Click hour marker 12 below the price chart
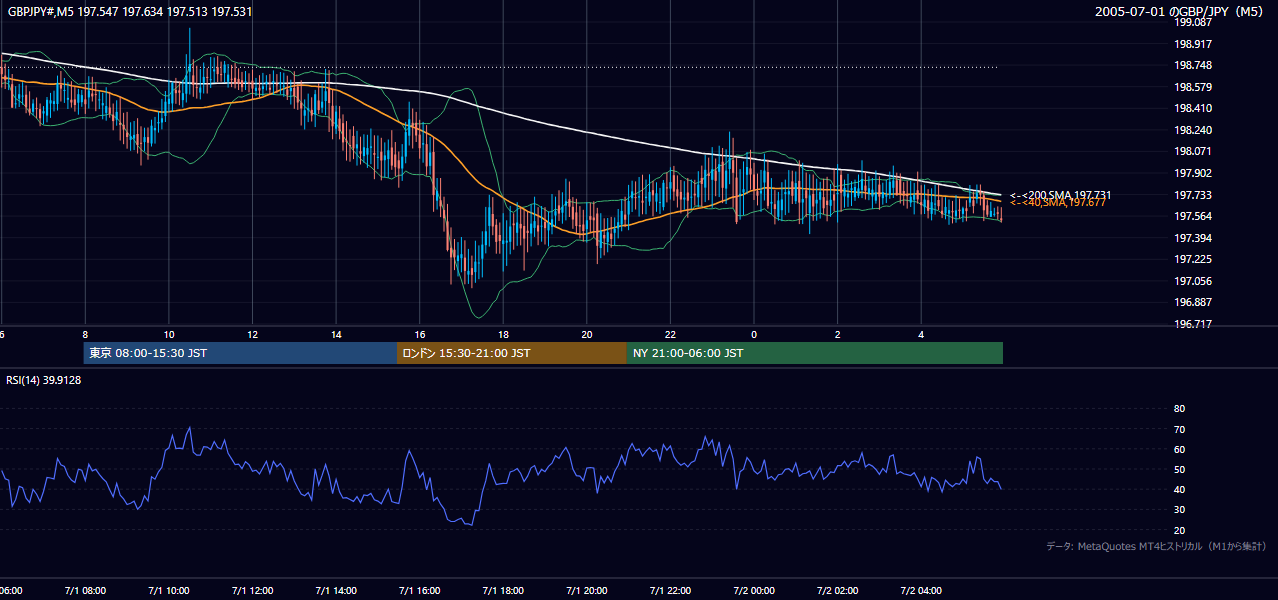 252,334
